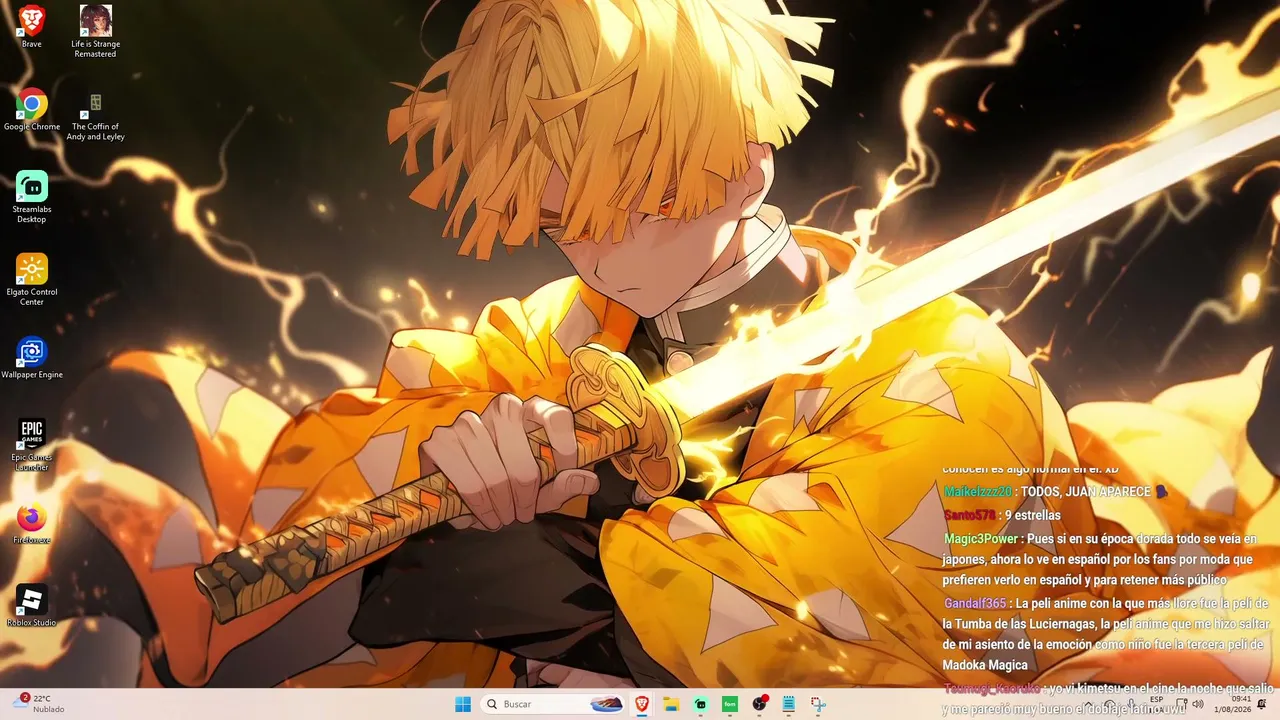Click the Buscar taskbar search box
This screenshot has width=1280, height=720.
click(553, 704)
